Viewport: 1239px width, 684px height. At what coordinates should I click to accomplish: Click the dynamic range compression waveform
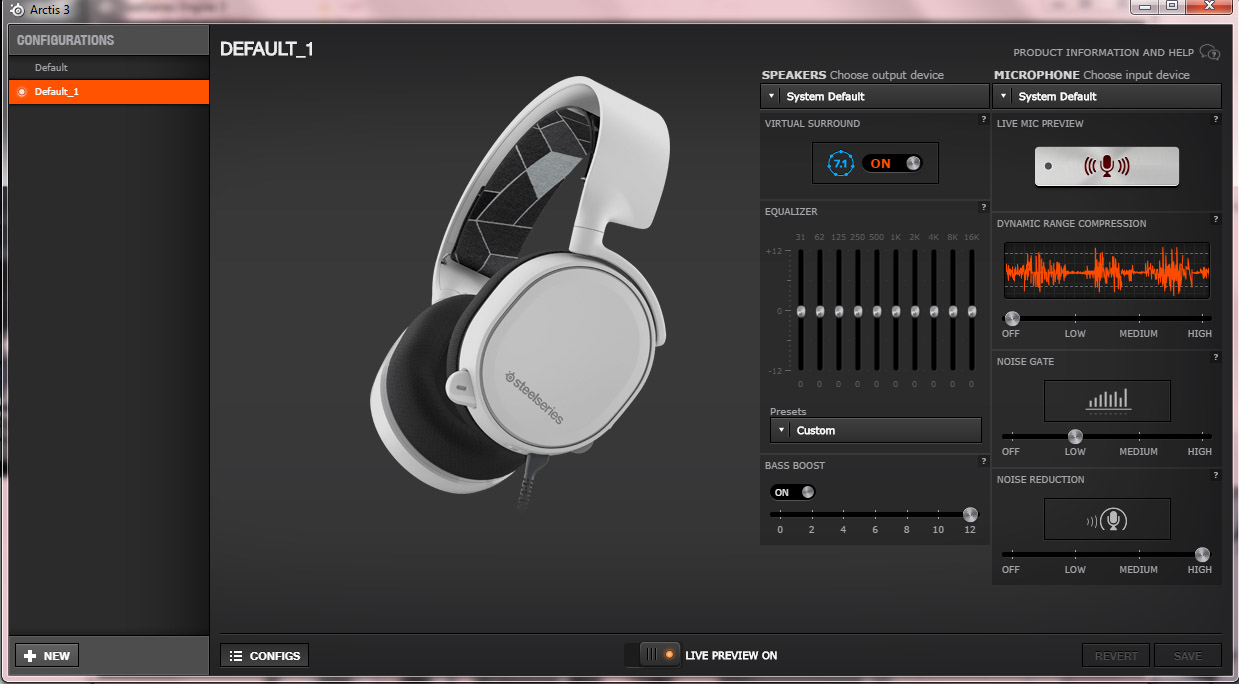click(x=1106, y=271)
